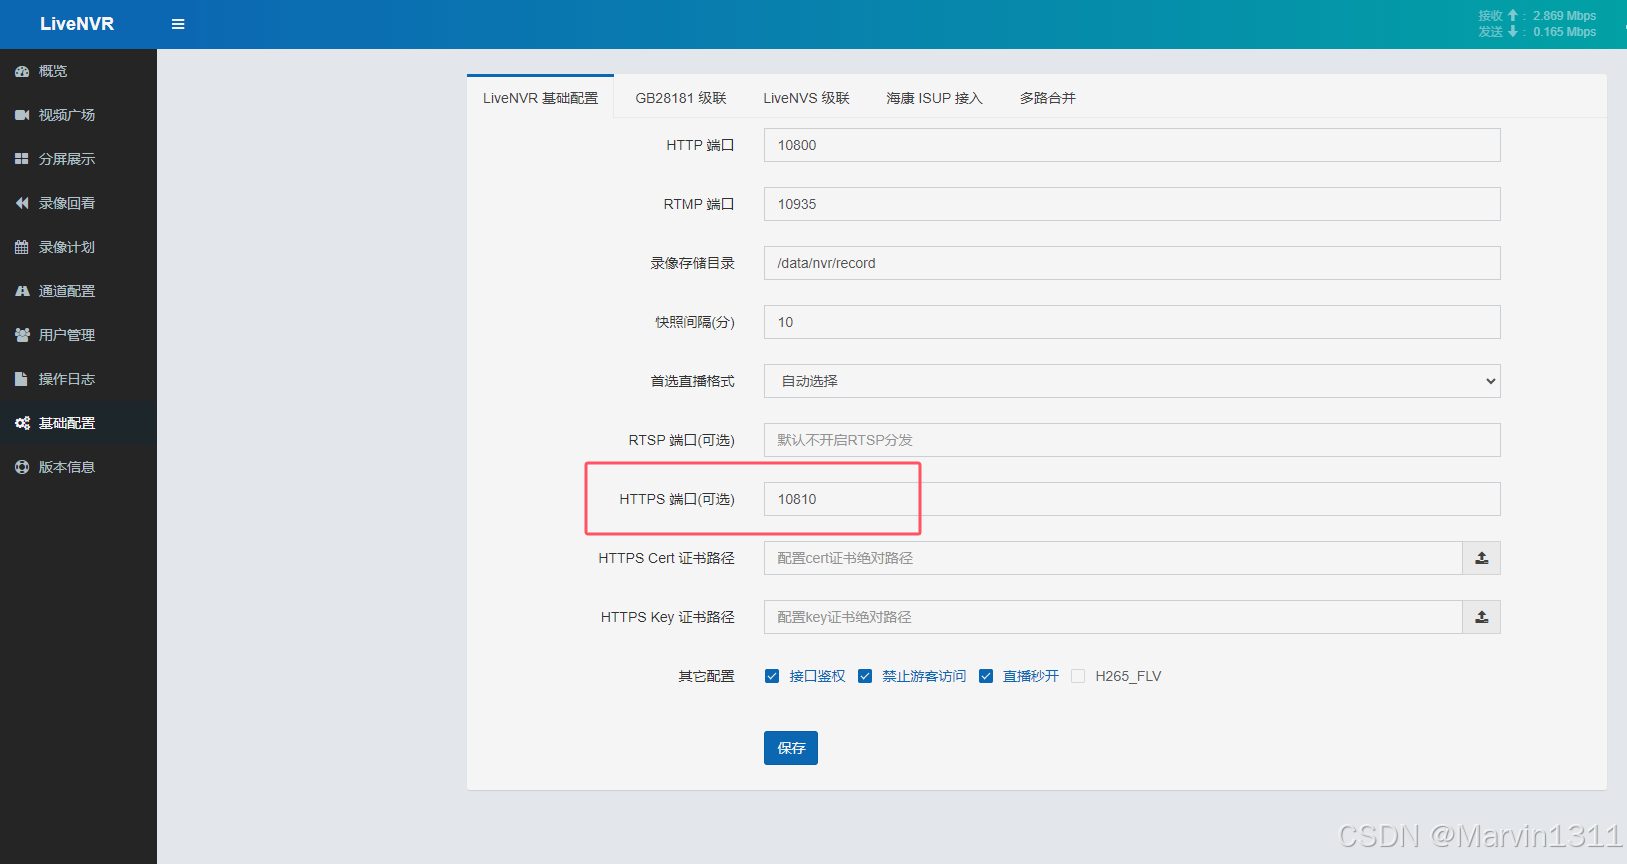Click the LiveNVR logo link

coord(77,24)
